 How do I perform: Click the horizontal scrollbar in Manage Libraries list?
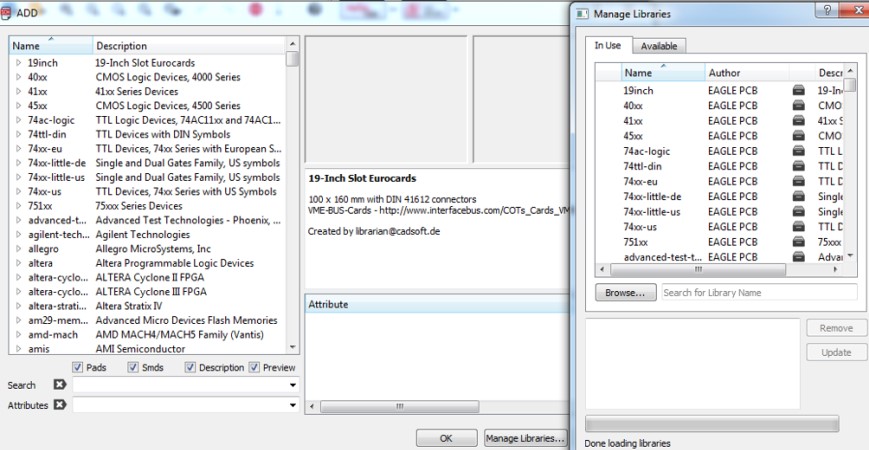(x=698, y=269)
